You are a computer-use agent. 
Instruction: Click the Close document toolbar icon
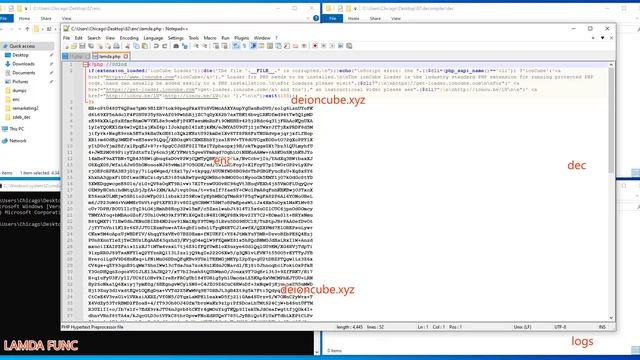(100, 46)
